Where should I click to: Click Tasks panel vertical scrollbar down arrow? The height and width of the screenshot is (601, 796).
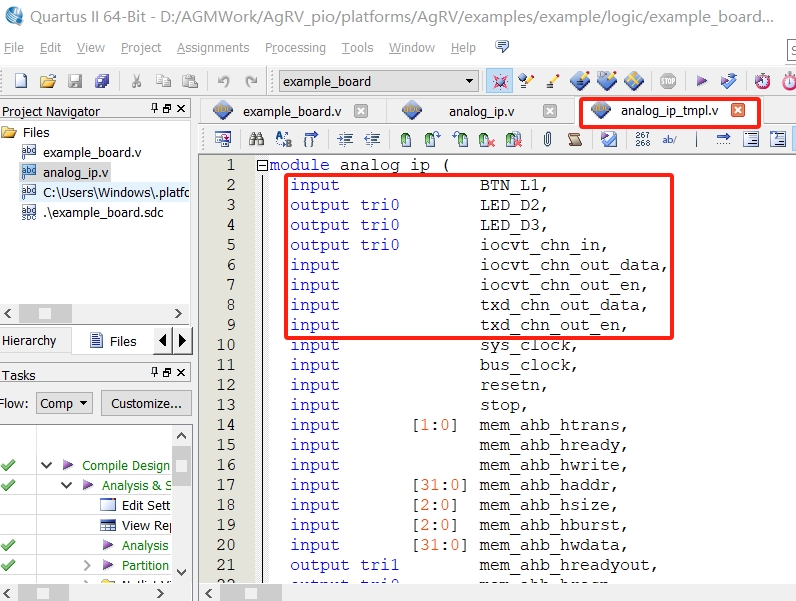181,572
